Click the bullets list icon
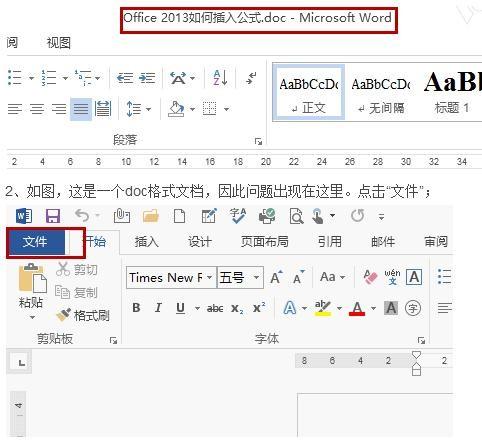 (15, 78)
